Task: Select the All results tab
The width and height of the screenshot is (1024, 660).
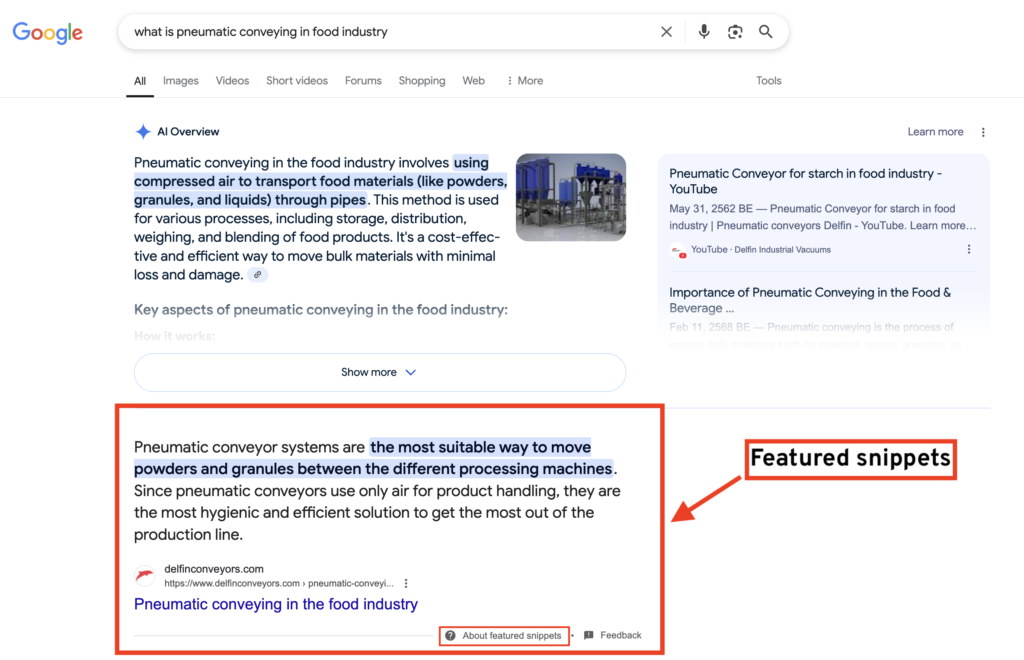Action: 140,81
